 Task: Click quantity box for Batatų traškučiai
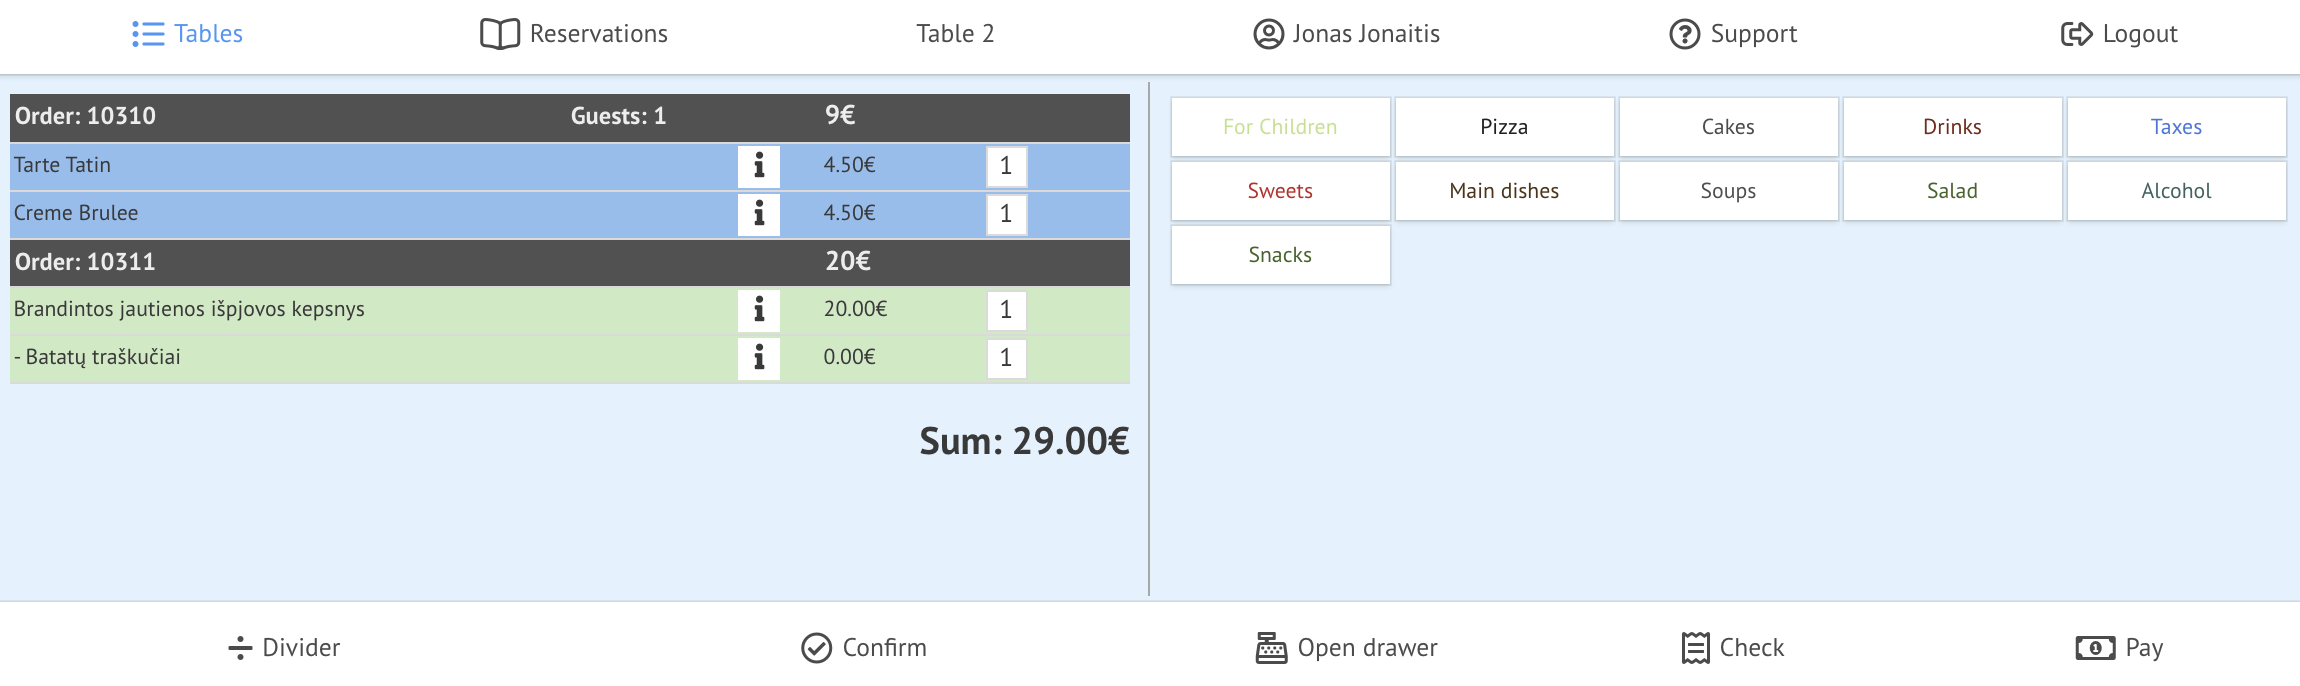click(1006, 358)
